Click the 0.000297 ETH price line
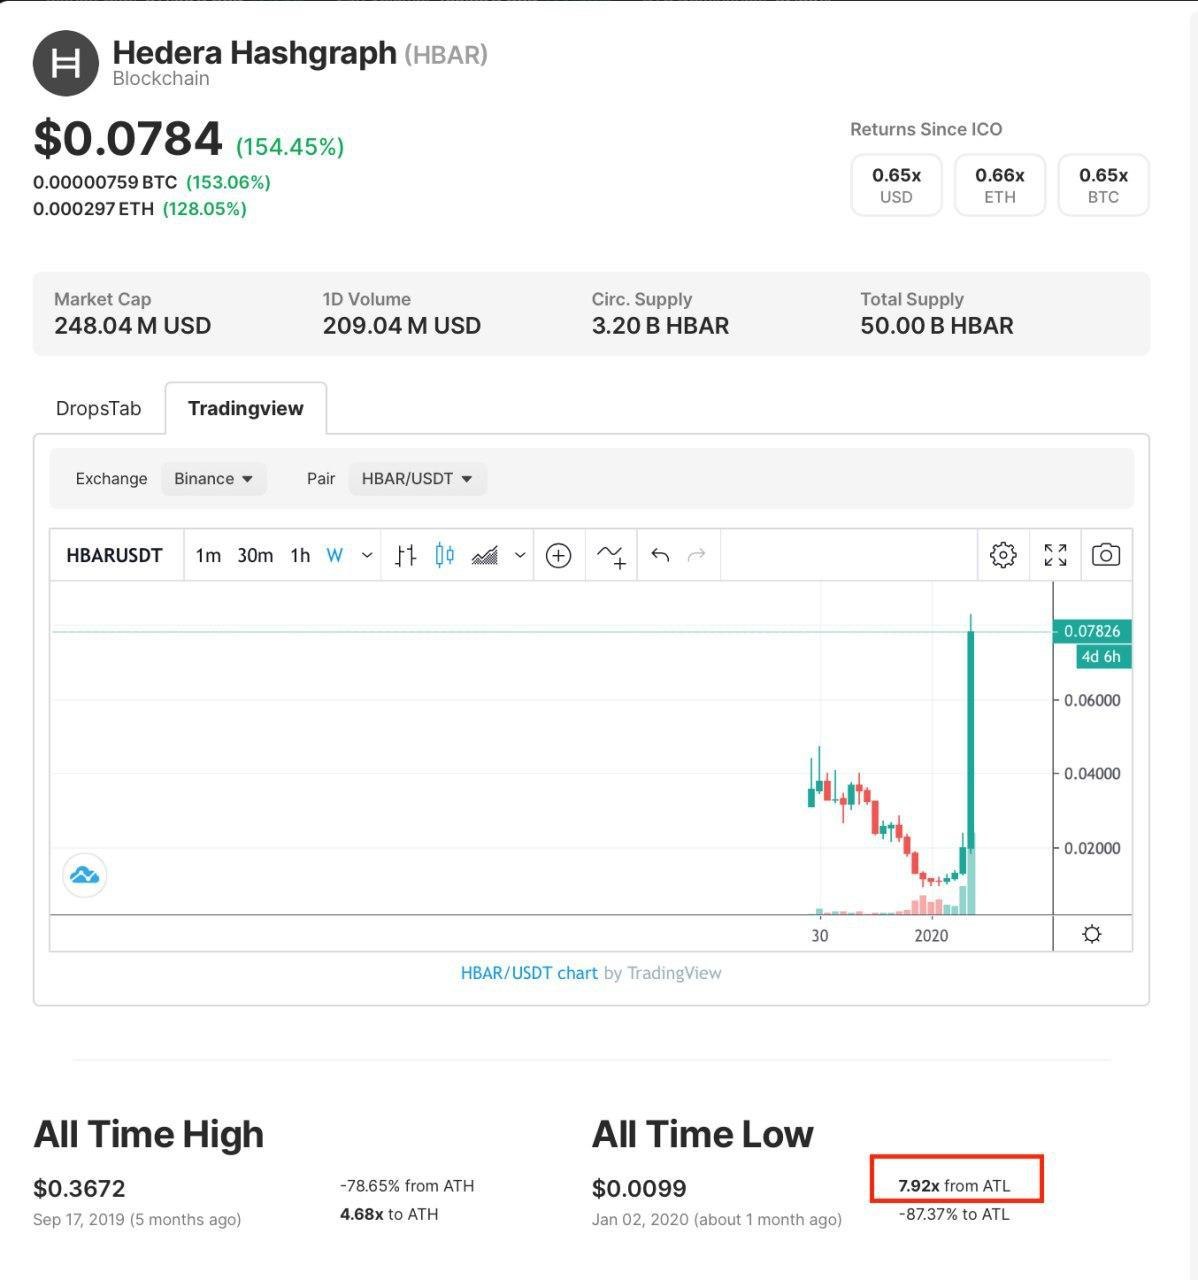Screen dimensions: 1198x1280 tap(140, 209)
